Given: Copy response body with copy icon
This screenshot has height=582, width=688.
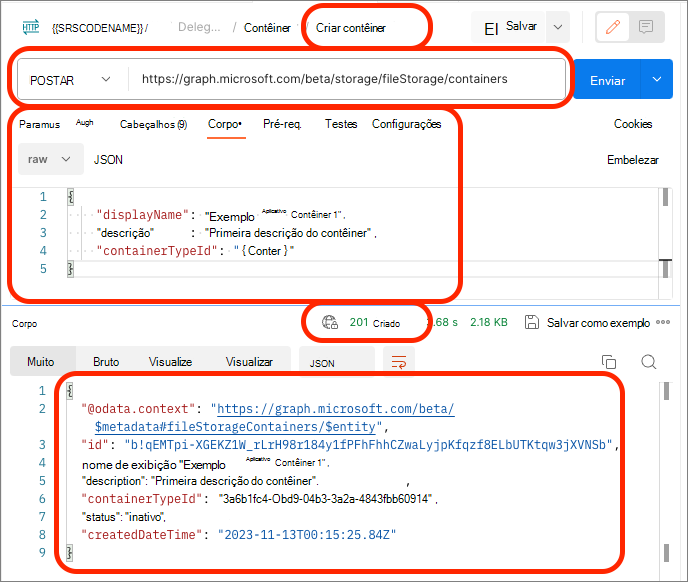Looking at the screenshot, I should click(x=609, y=362).
